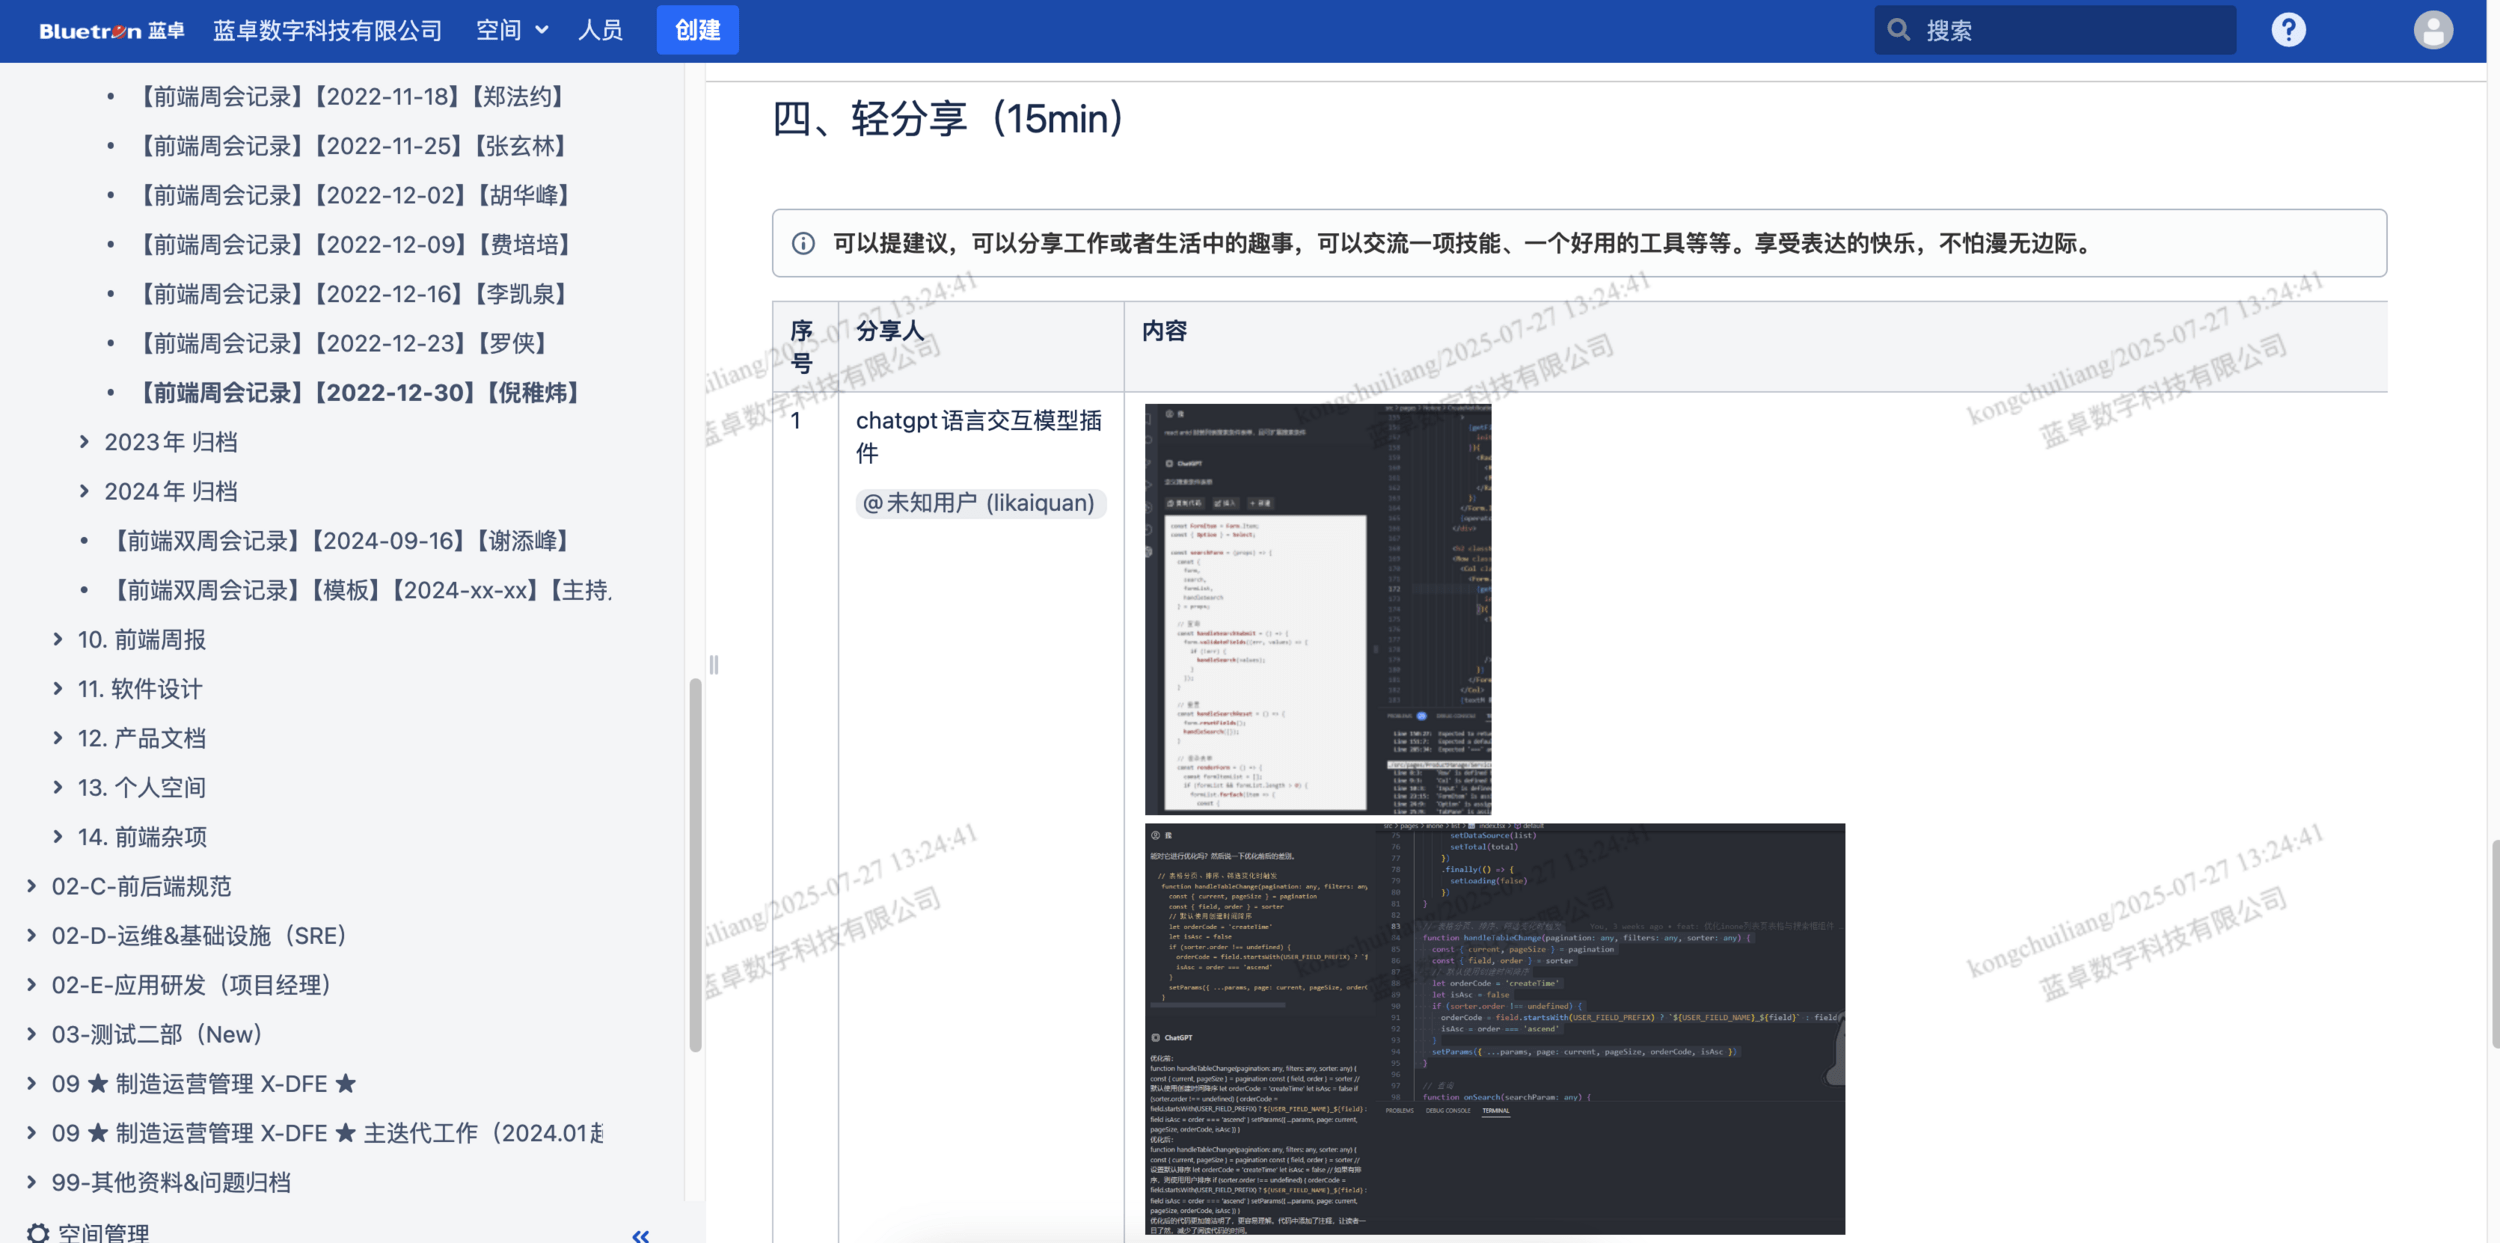Screen dimensions: 2500x1243
Task: Open 【2022-12-16】【李凯泉】 meeting record
Action: (x=352, y=294)
